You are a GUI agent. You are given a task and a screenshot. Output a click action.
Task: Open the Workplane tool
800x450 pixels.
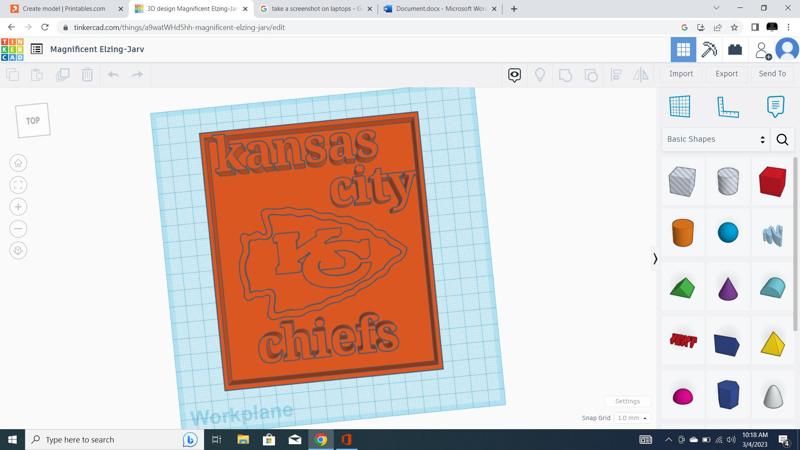(680, 106)
